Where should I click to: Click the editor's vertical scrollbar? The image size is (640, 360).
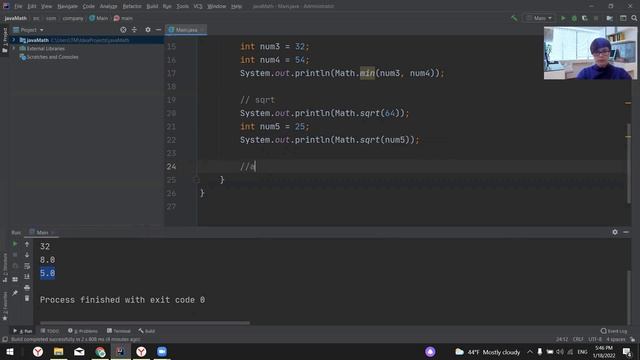pyautogui.click(x=629, y=163)
